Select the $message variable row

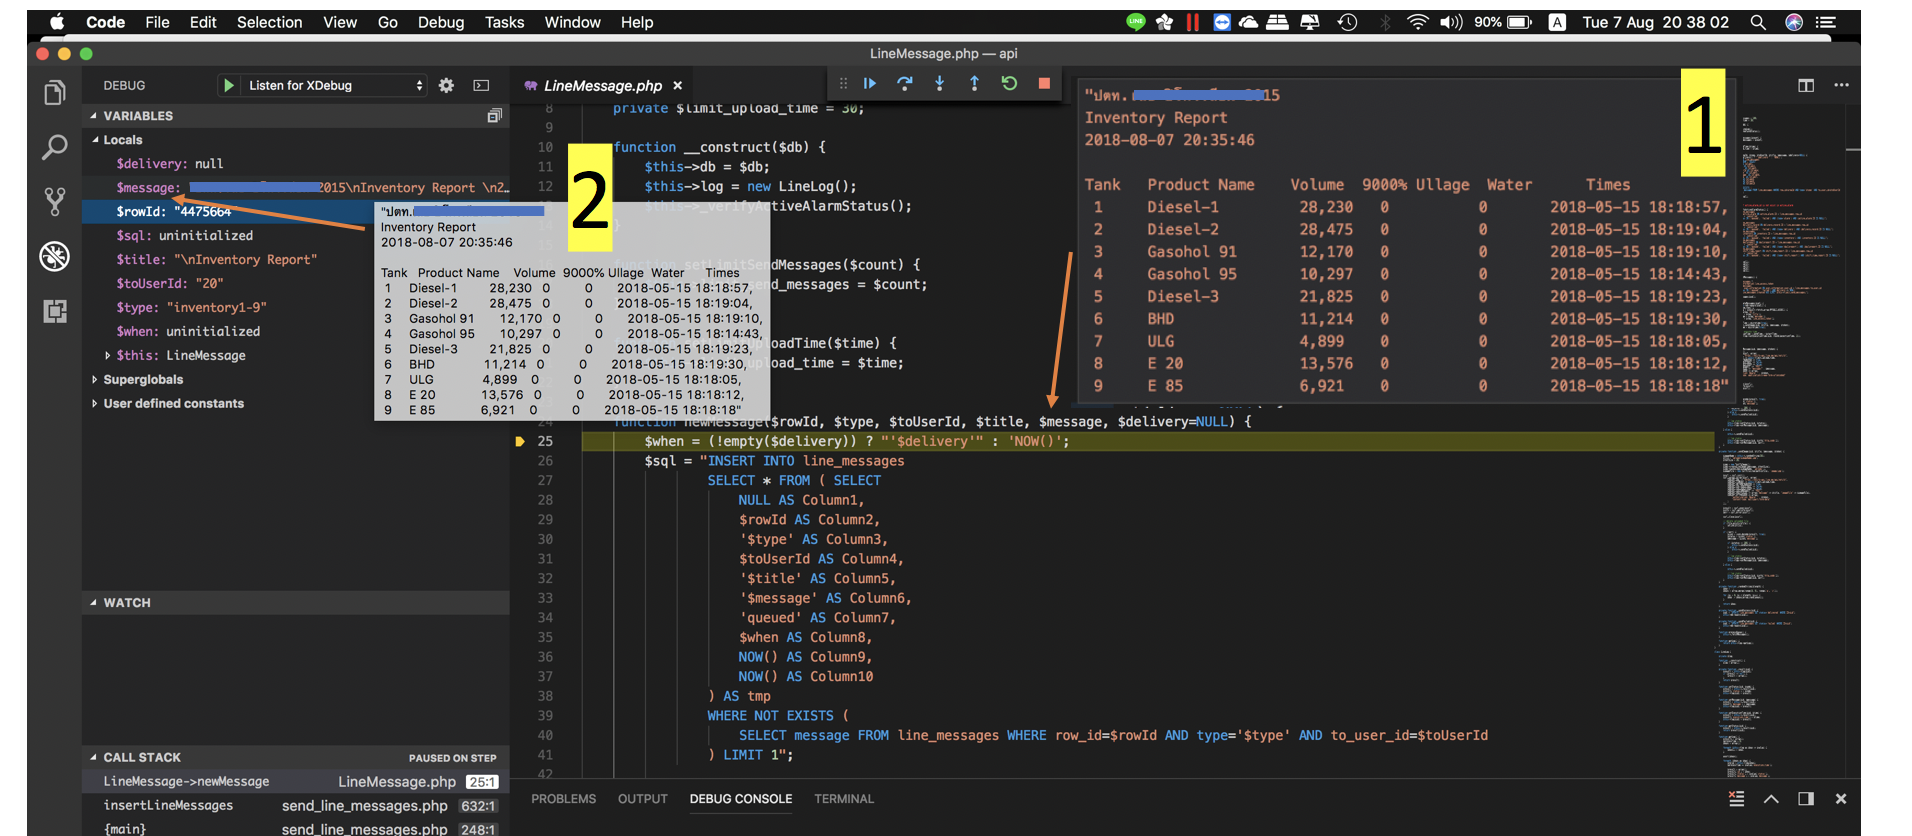click(296, 188)
